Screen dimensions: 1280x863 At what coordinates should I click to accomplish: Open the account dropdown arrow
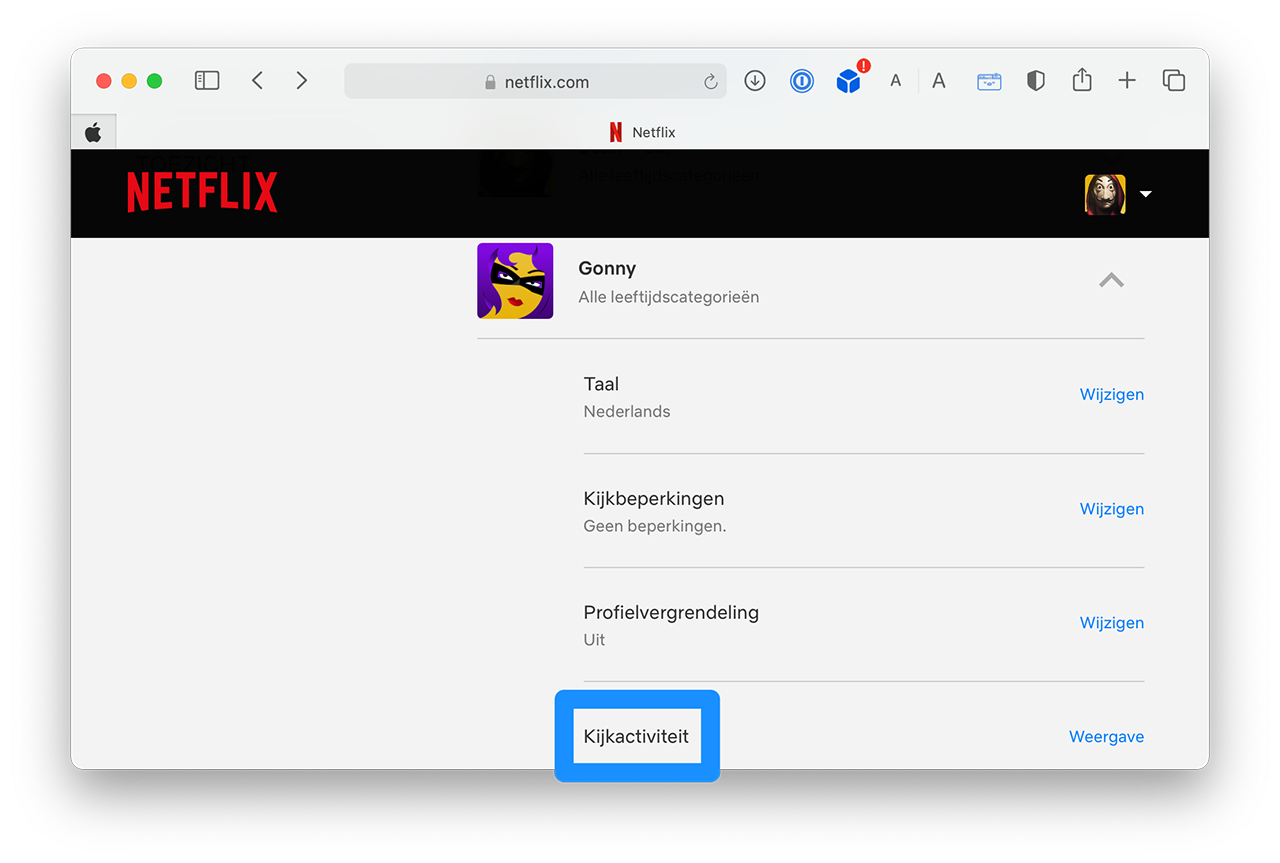[1146, 194]
